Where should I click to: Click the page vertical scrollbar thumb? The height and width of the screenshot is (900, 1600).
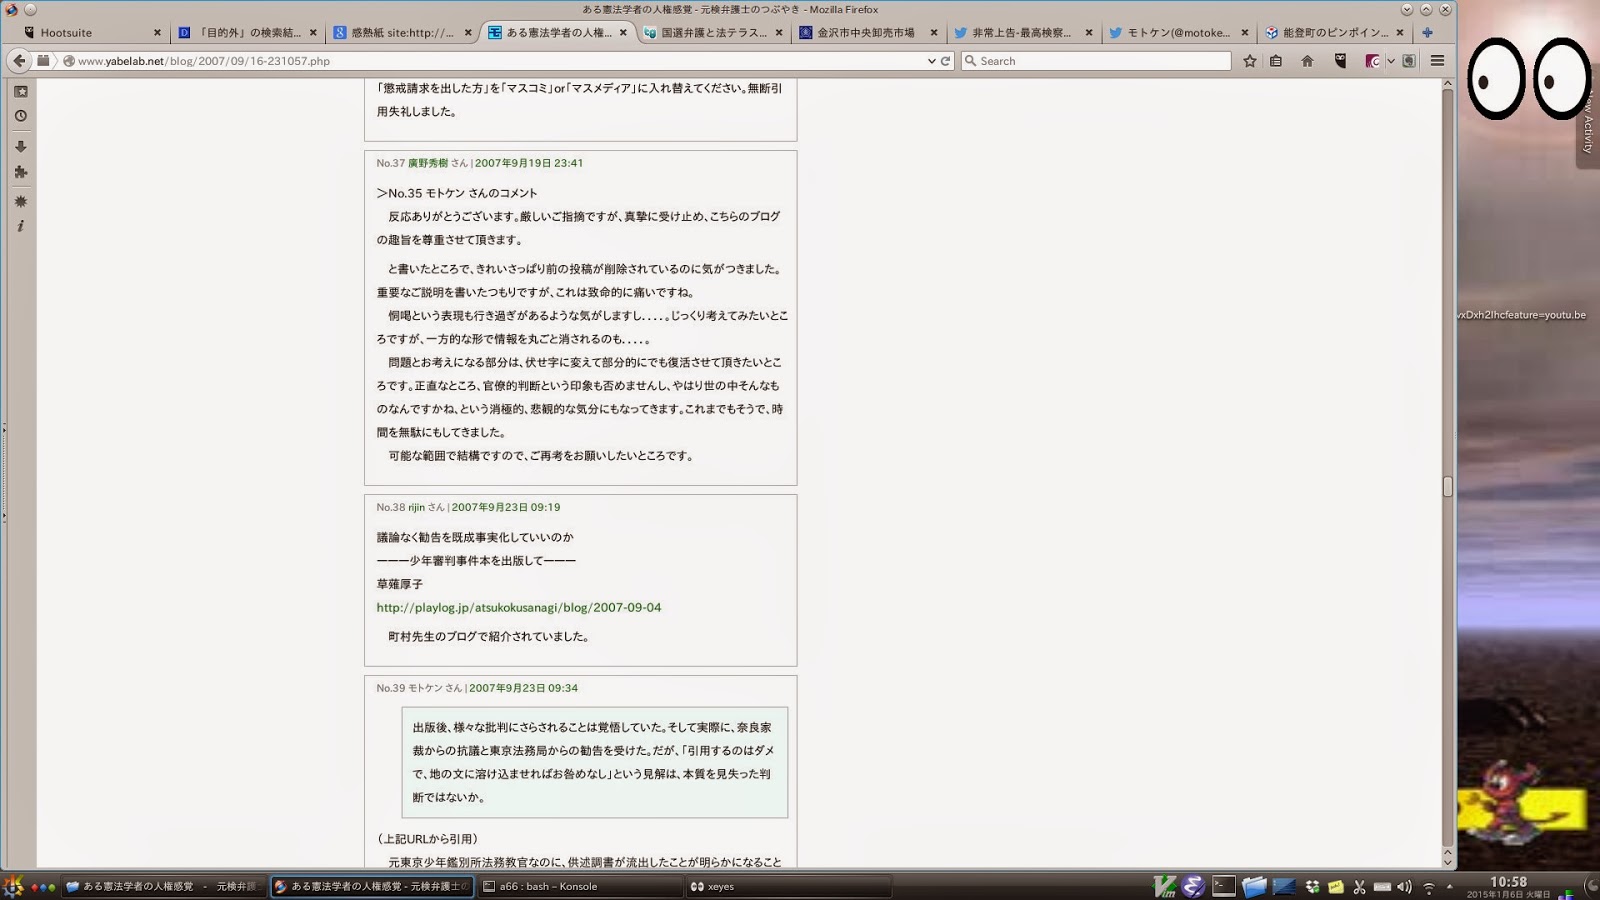coord(1447,487)
